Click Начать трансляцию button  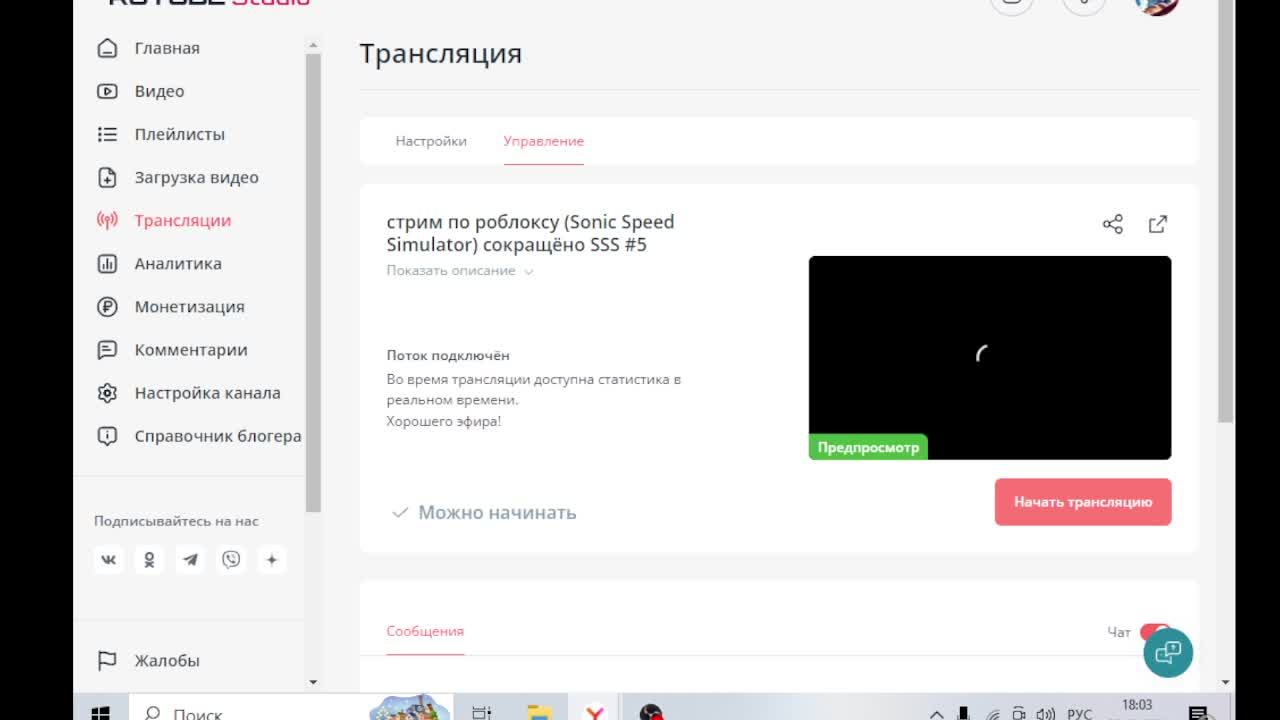(x=1083, y=502)
